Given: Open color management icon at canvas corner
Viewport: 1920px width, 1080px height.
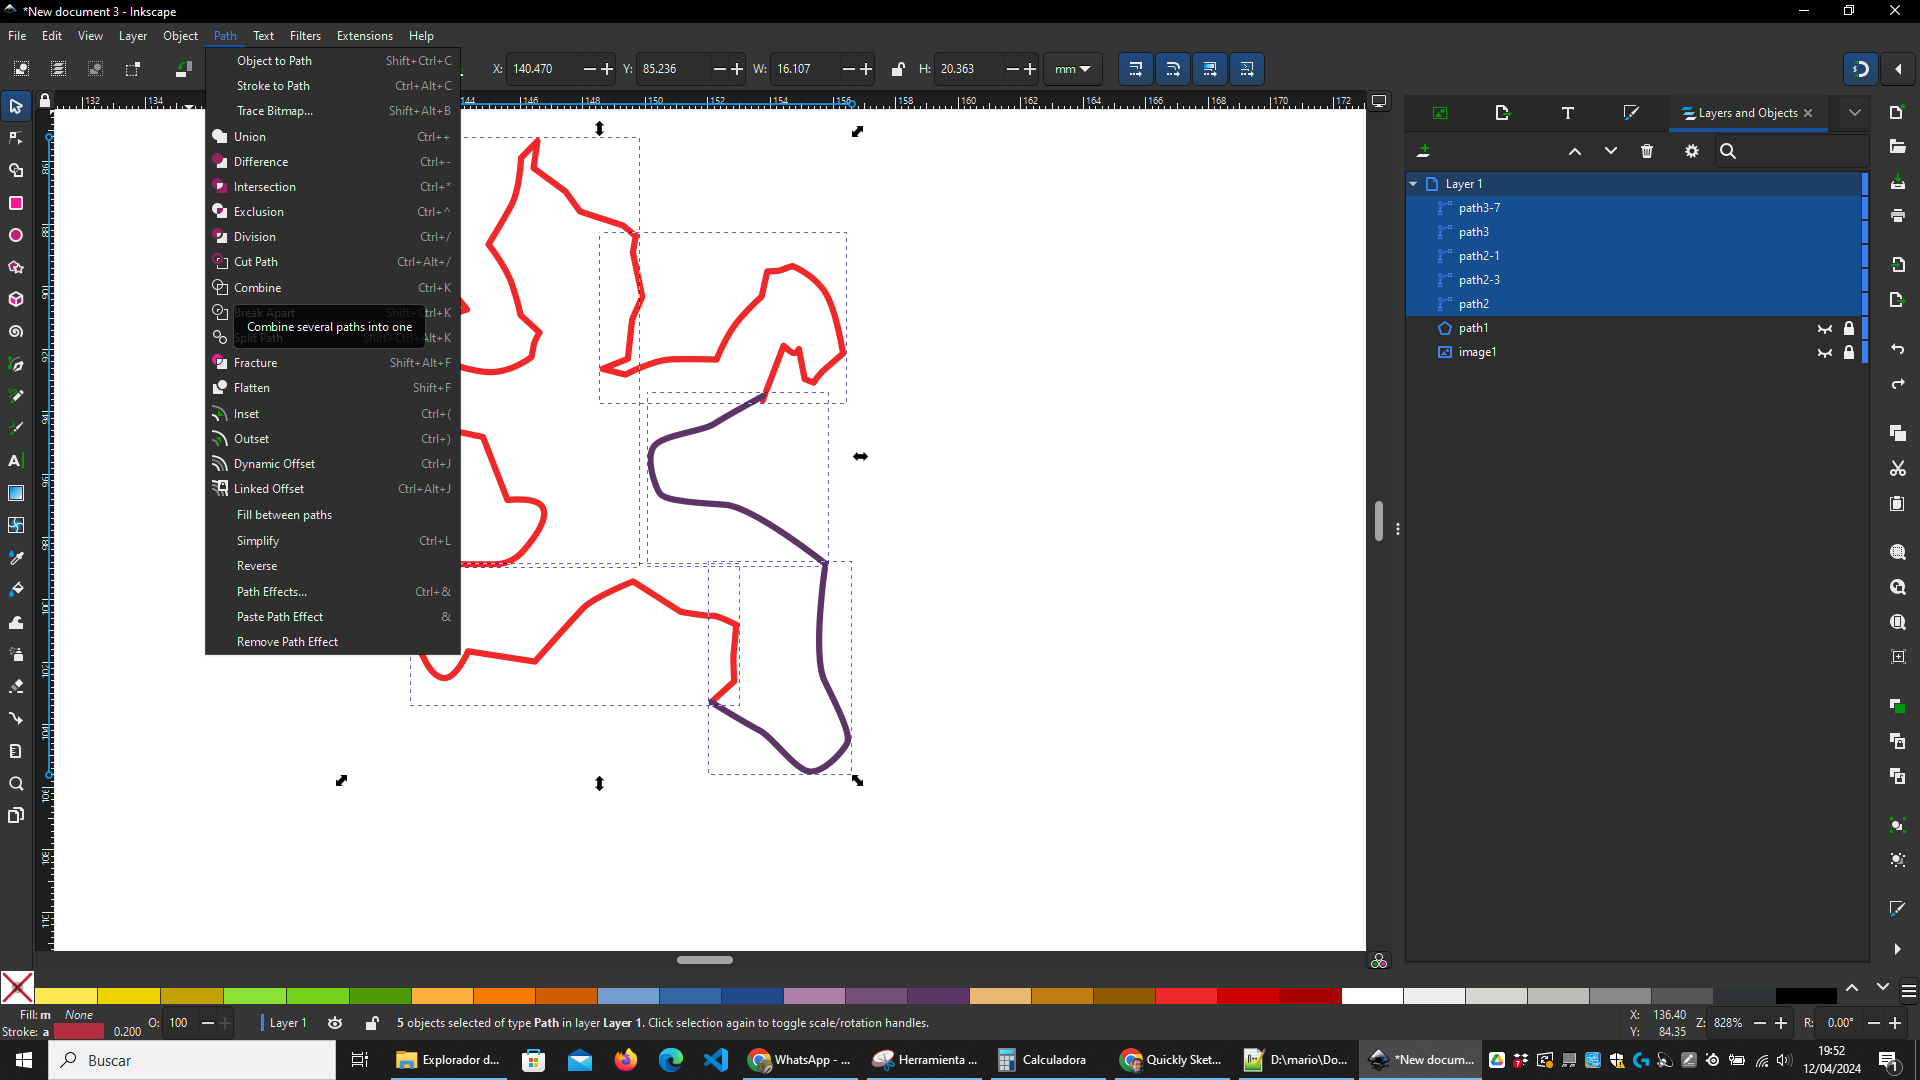Looking at the screenshot, I should click(1379, 961).
